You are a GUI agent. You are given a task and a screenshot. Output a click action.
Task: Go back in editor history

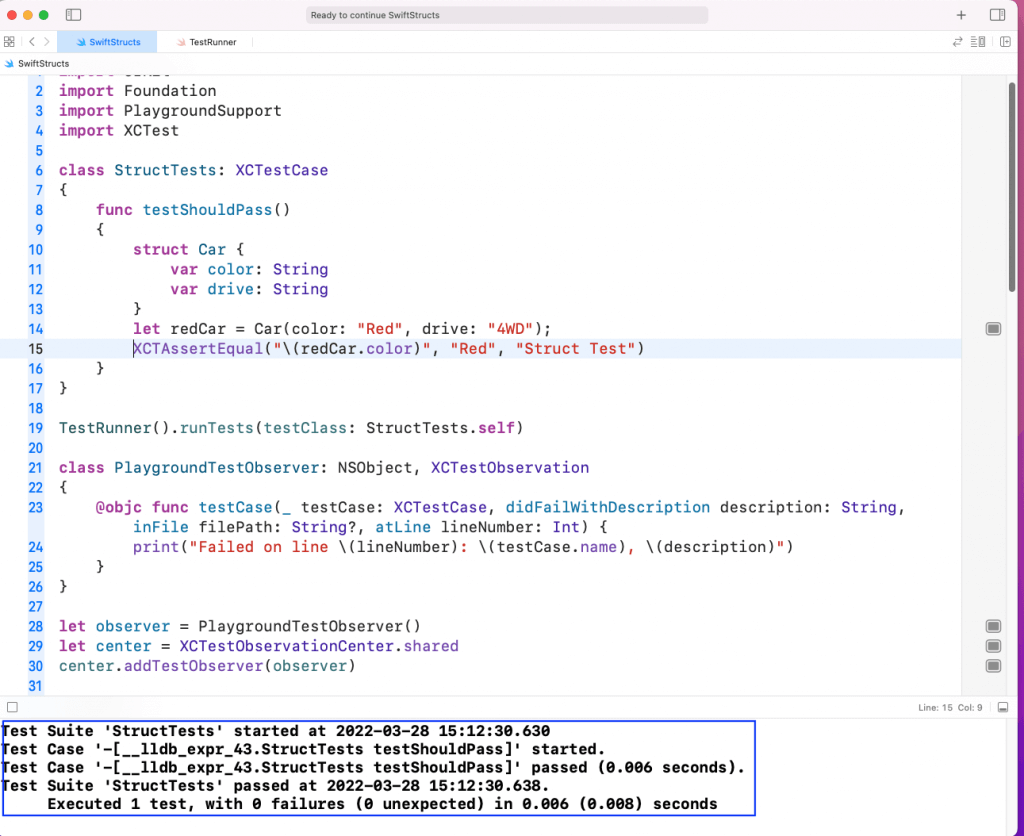coord(32,42)
